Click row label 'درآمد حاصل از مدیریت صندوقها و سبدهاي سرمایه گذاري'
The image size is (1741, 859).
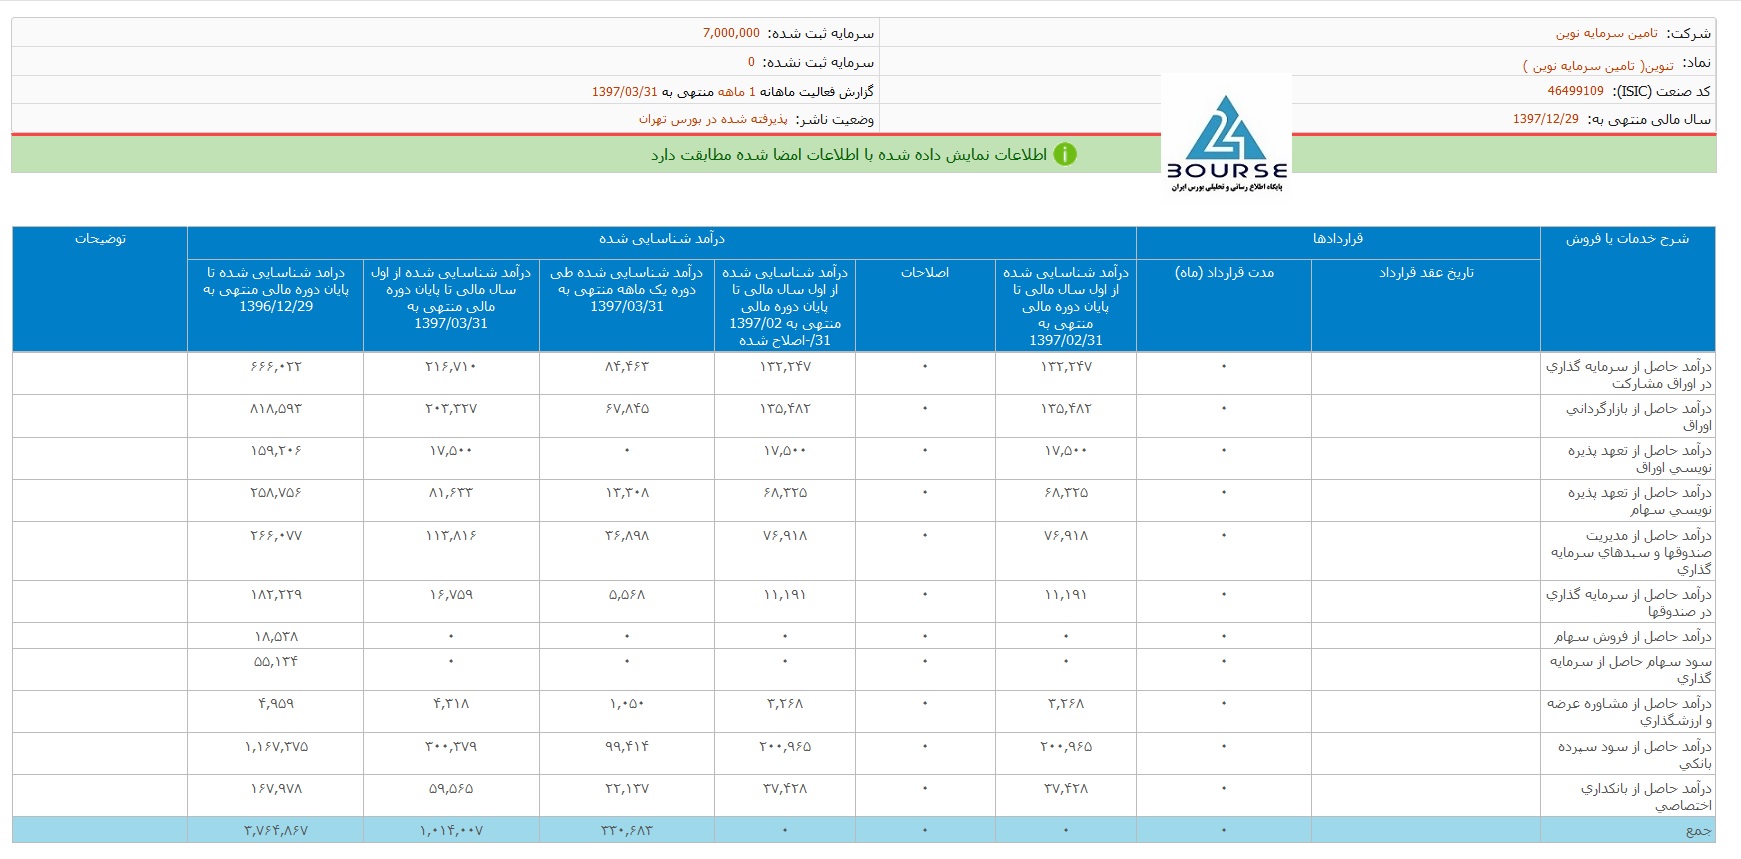pyautogui.click(x=1631, y=552)
